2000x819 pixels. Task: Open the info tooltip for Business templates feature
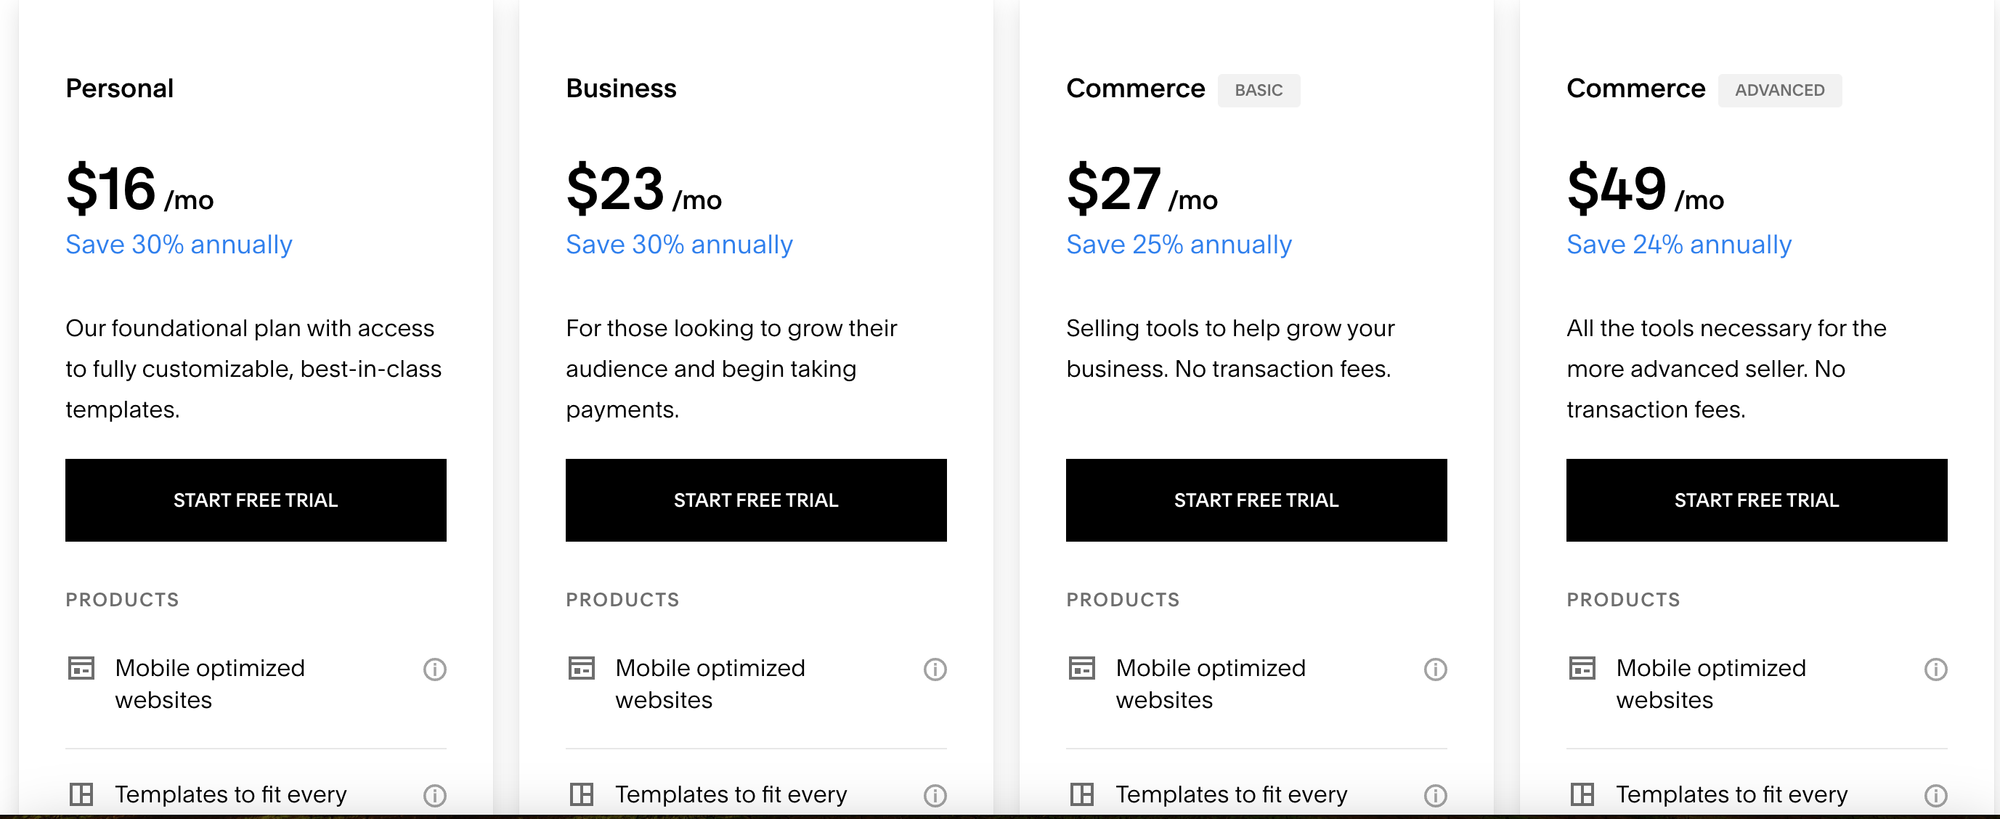coord(936,795)
